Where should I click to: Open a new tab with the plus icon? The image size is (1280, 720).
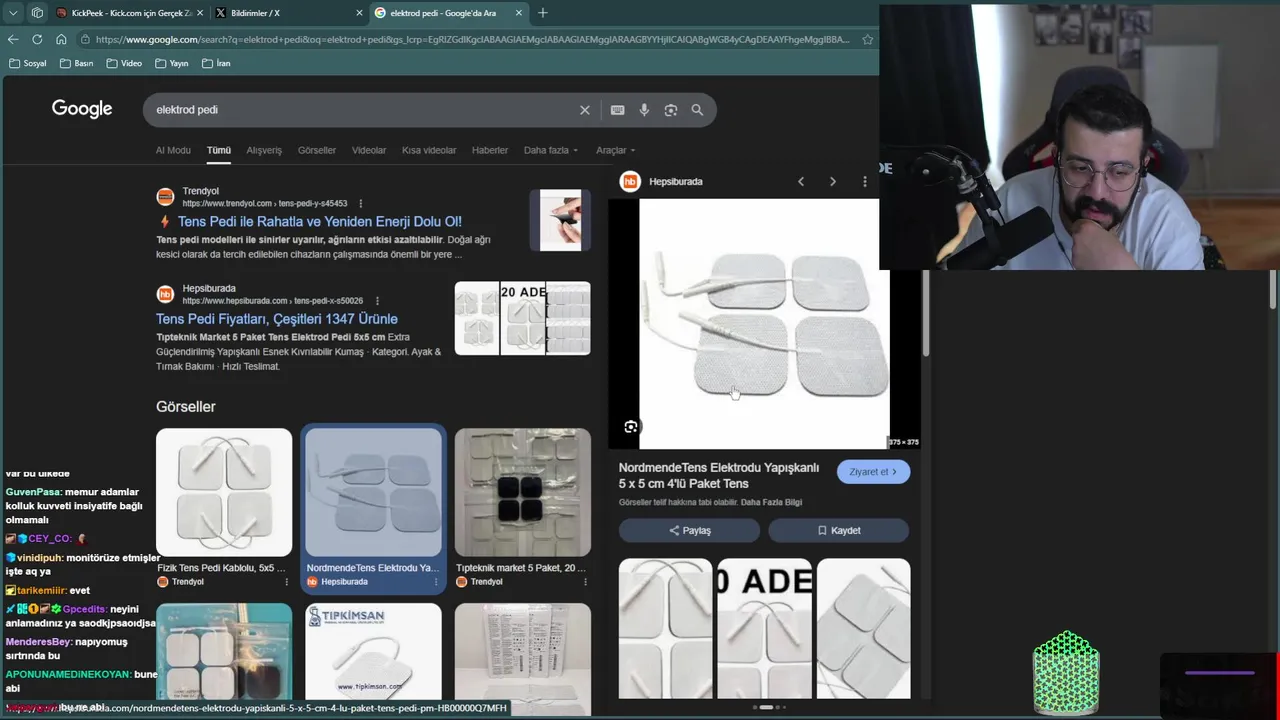pos(542,13)
